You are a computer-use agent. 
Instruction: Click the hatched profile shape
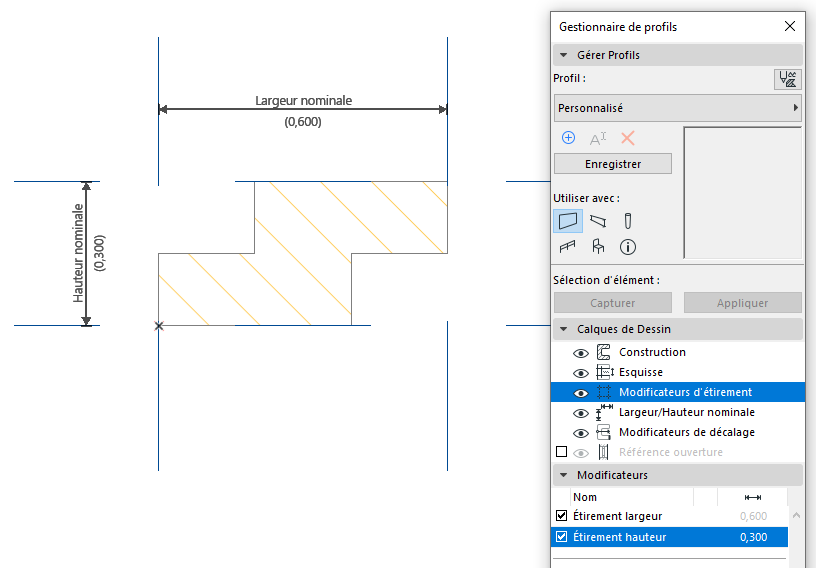tap(303, 254)
